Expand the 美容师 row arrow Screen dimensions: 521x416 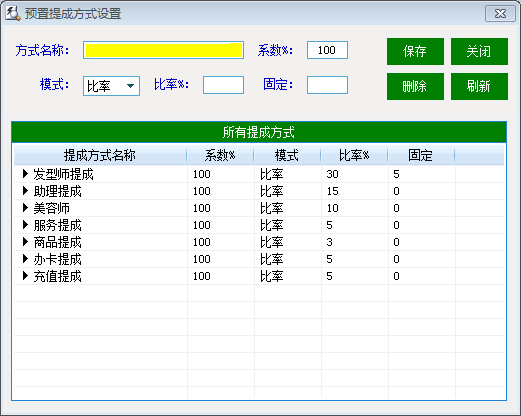25,208
